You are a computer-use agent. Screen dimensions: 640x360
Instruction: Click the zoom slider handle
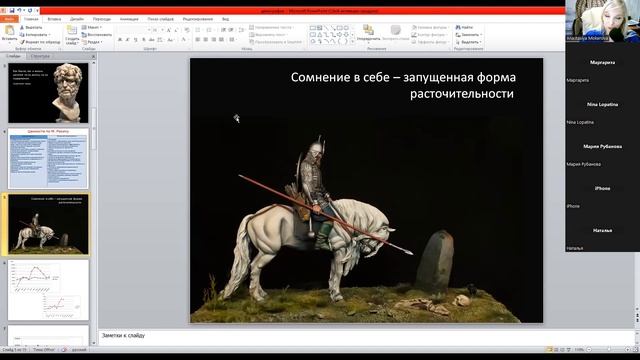(609, 350)
